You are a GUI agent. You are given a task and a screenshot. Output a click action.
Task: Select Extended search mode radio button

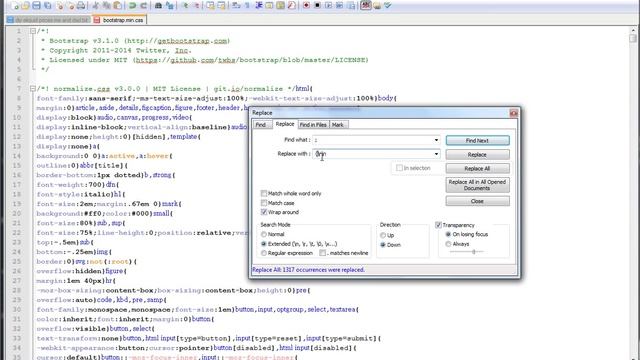click(x=264, y=244)
